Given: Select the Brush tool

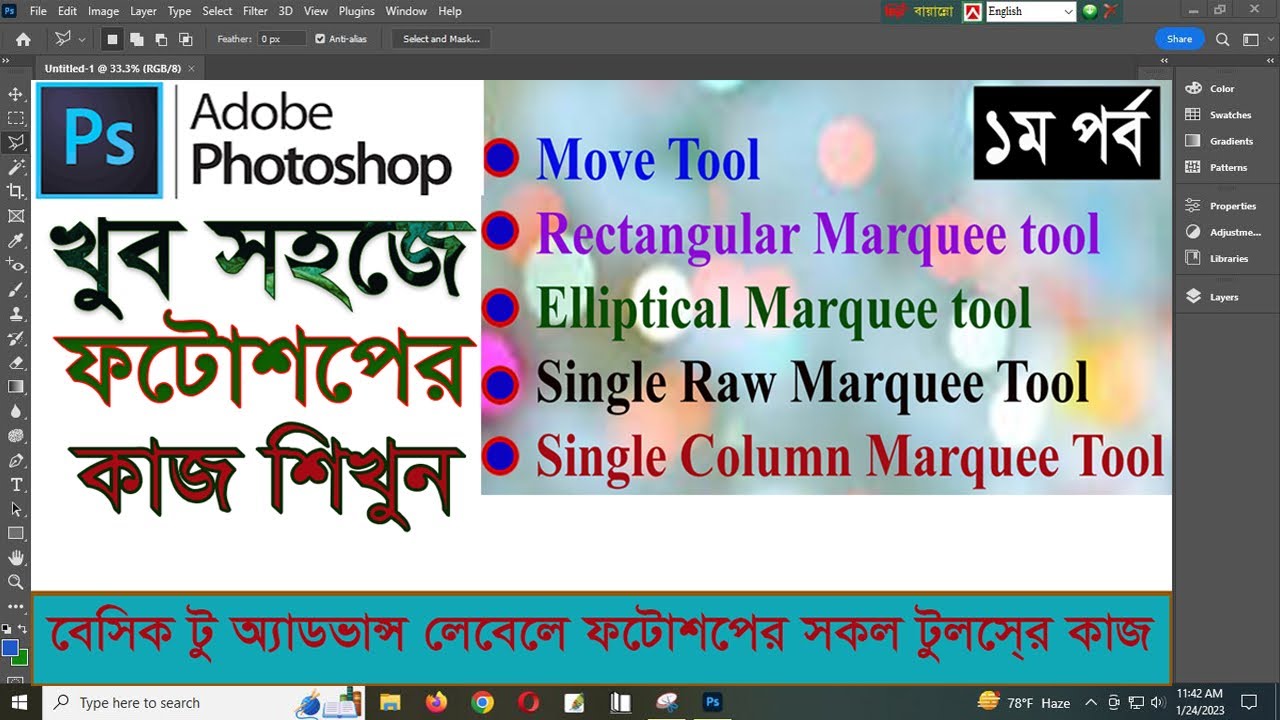Looking at the screenshot, I should pos(16,289).
